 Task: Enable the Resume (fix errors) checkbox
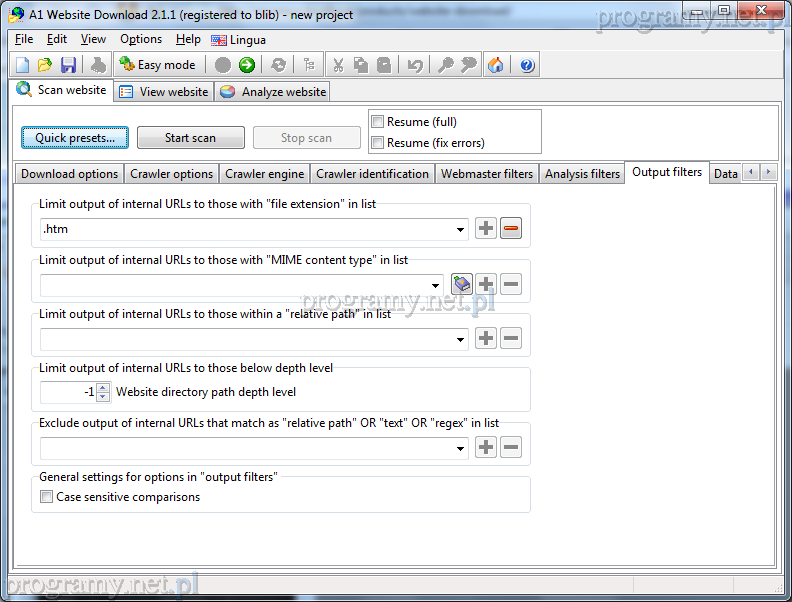378,143
